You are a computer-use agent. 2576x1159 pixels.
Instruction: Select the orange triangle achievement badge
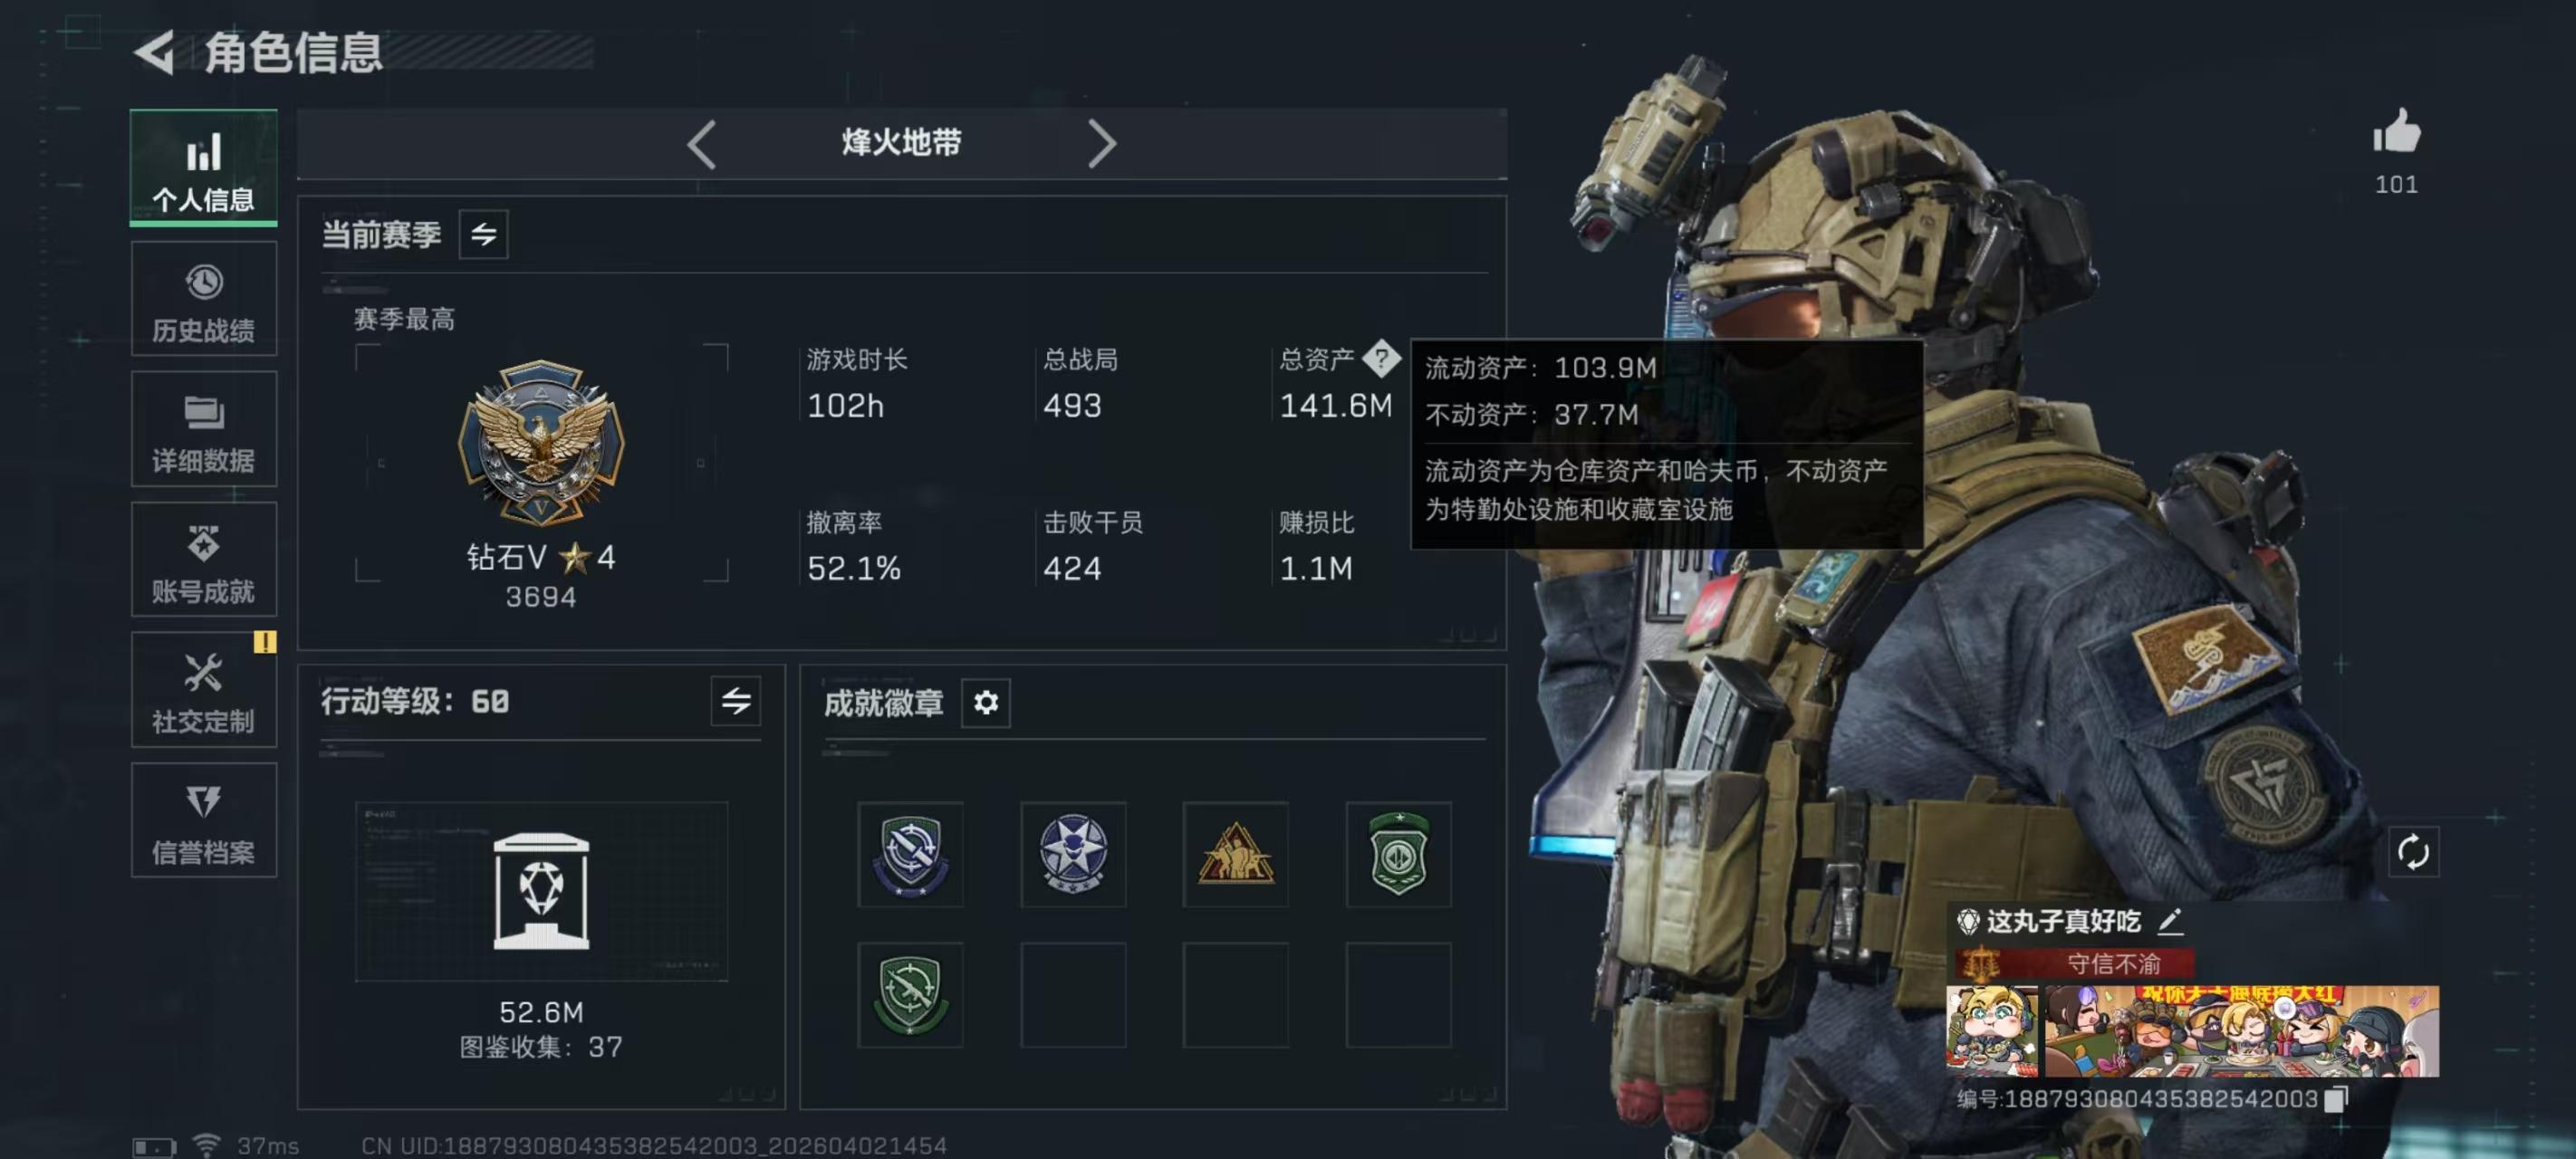[1235, 853]
